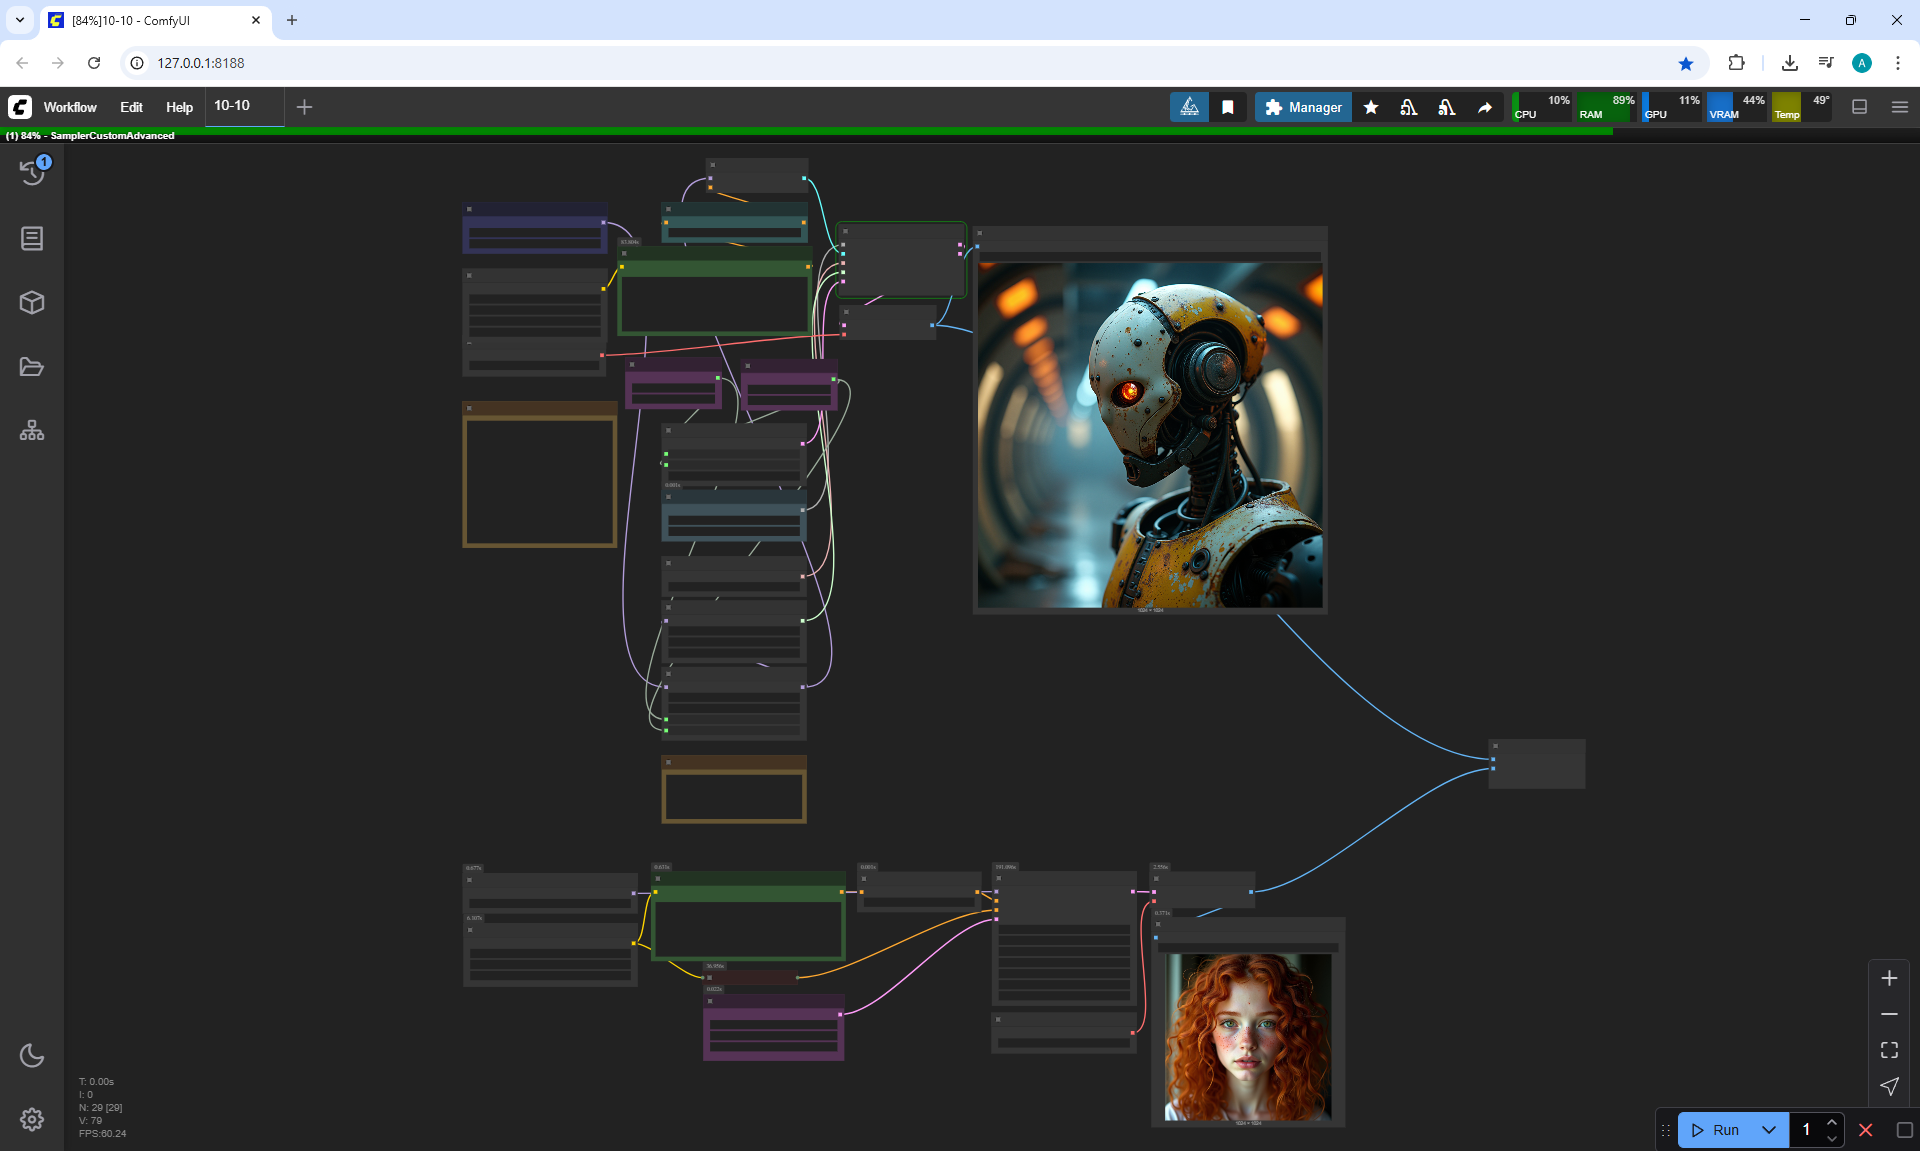Increment the batch count stepper up
The height and width of the screenshot is (1151, 1920).
1832,1122
